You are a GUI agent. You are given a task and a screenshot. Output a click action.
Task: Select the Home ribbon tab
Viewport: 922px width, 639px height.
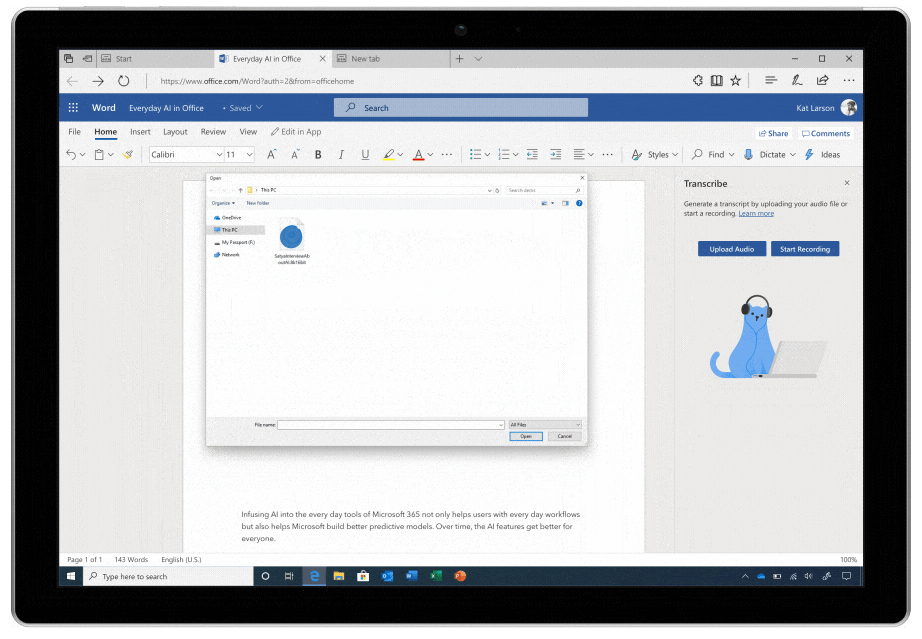[x=106, y=132]
